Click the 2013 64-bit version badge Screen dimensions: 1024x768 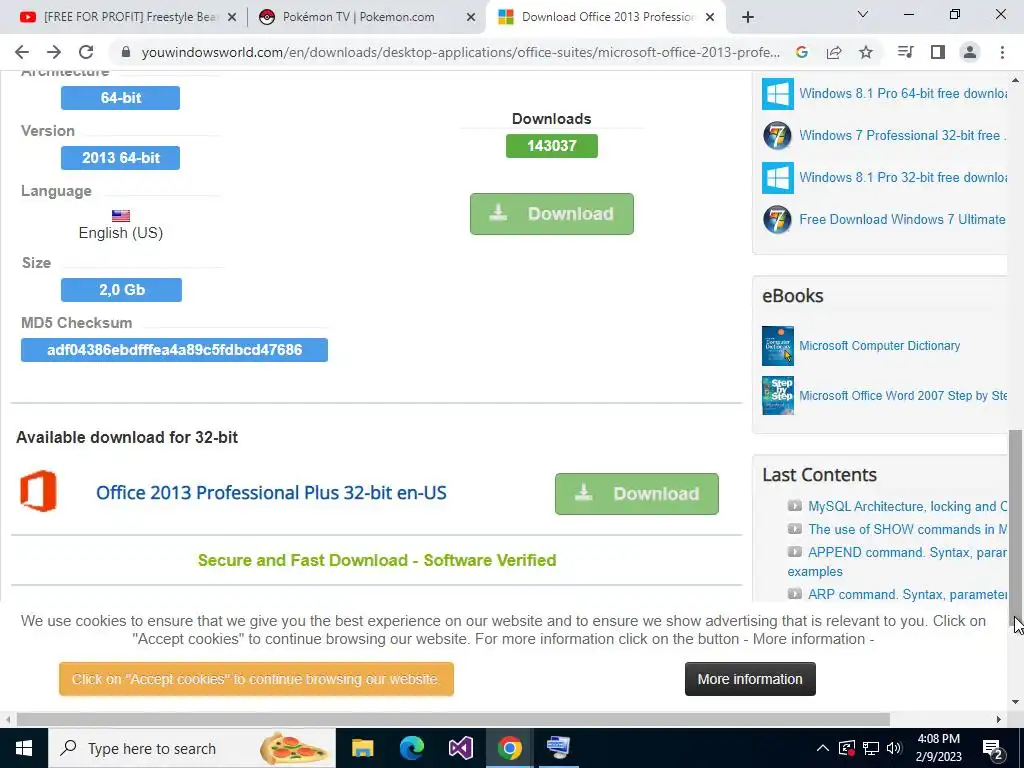tap(120, 158)
